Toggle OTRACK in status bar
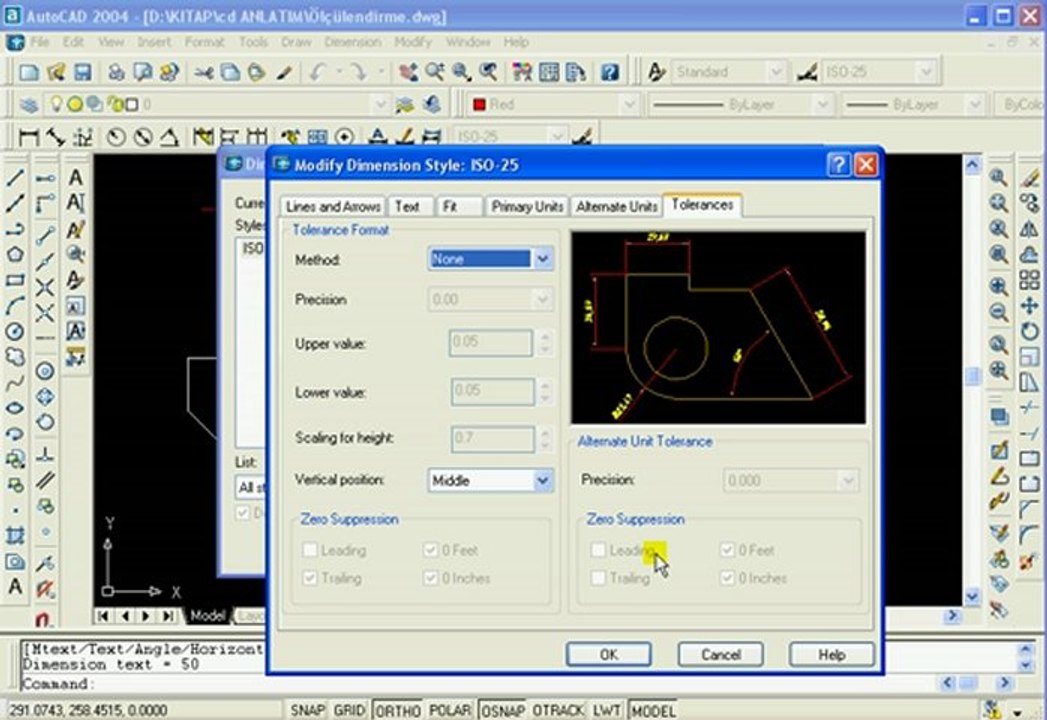Viewport: 1047px width, 720px height. [558, 710]
